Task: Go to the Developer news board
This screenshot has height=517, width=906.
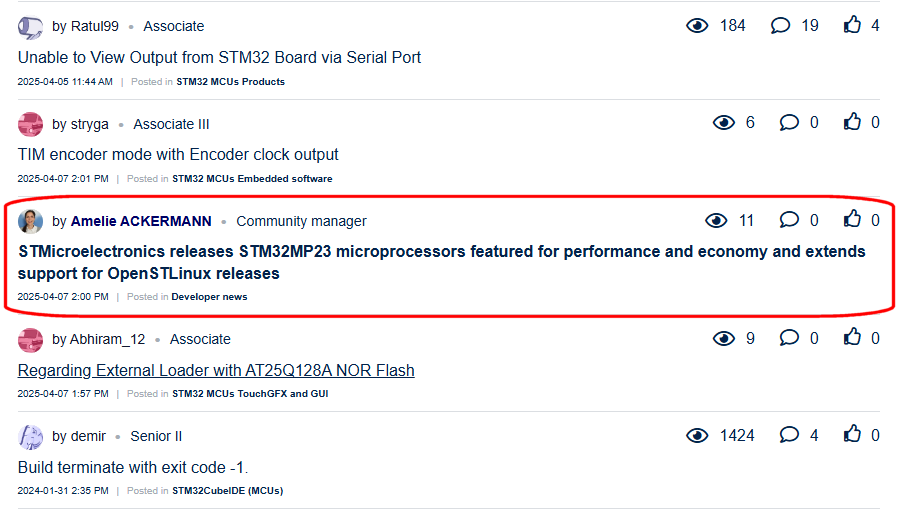Action: click(x=209, y=297)
